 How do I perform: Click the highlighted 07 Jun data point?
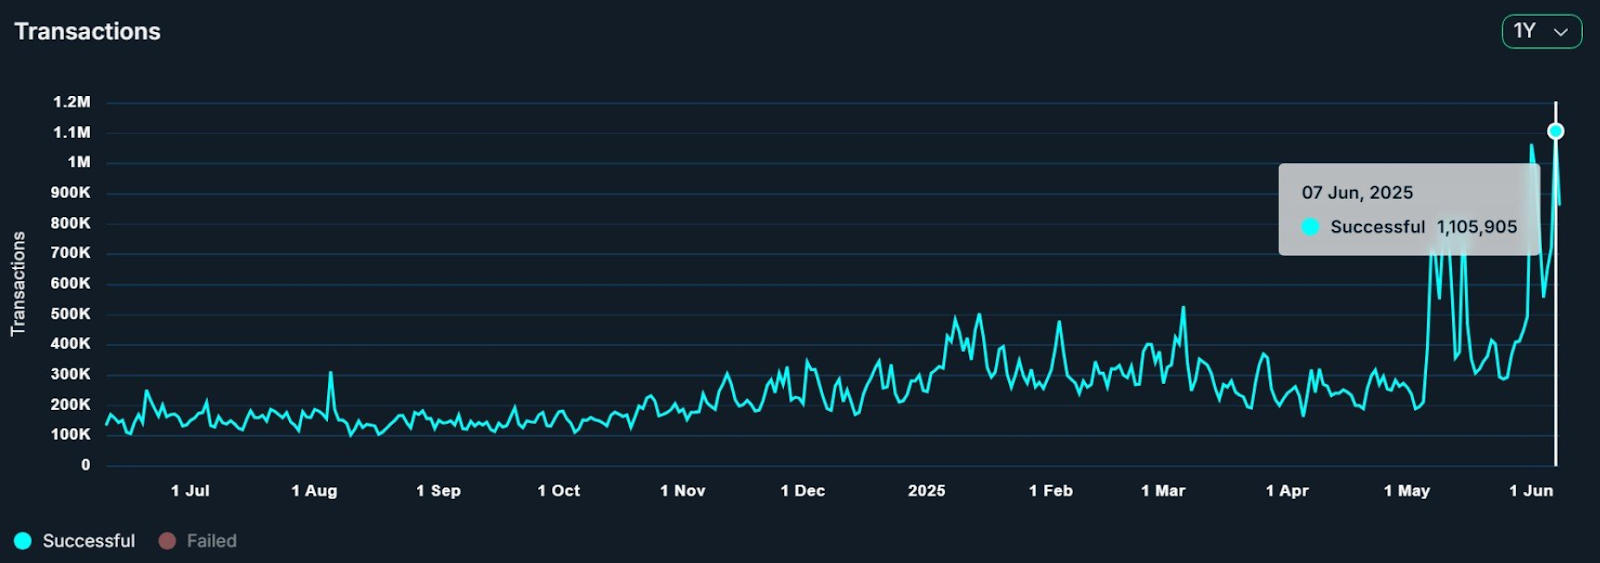point(1555,131)
